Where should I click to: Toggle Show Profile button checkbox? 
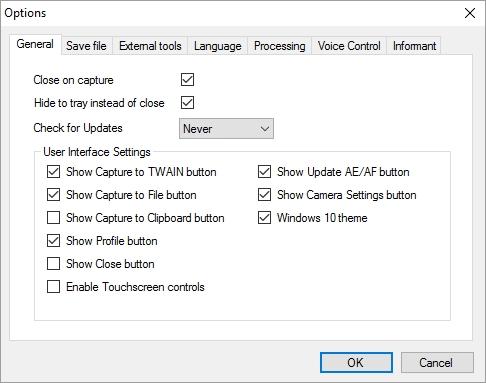pyautogui.click(x=53, y=241)
